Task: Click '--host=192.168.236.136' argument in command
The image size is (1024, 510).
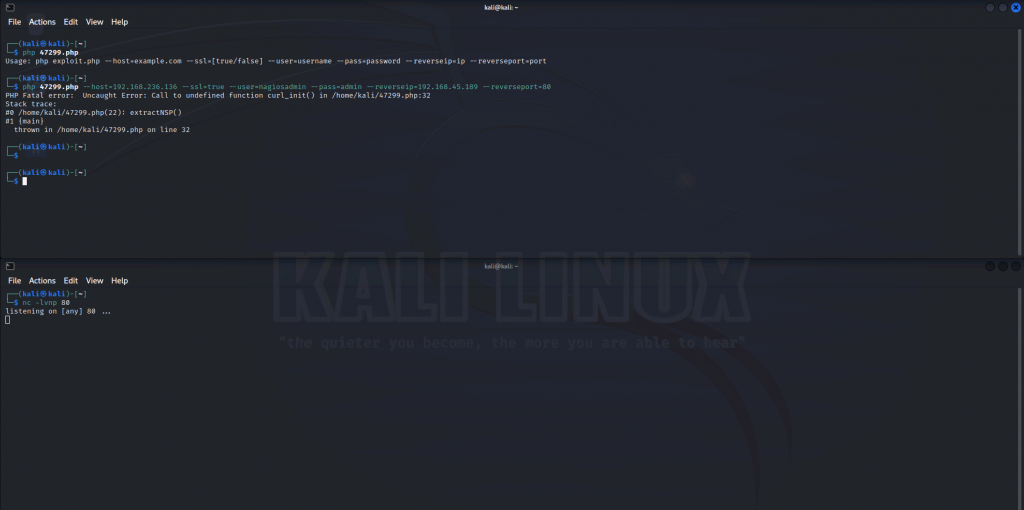Action: click(130, 87)
